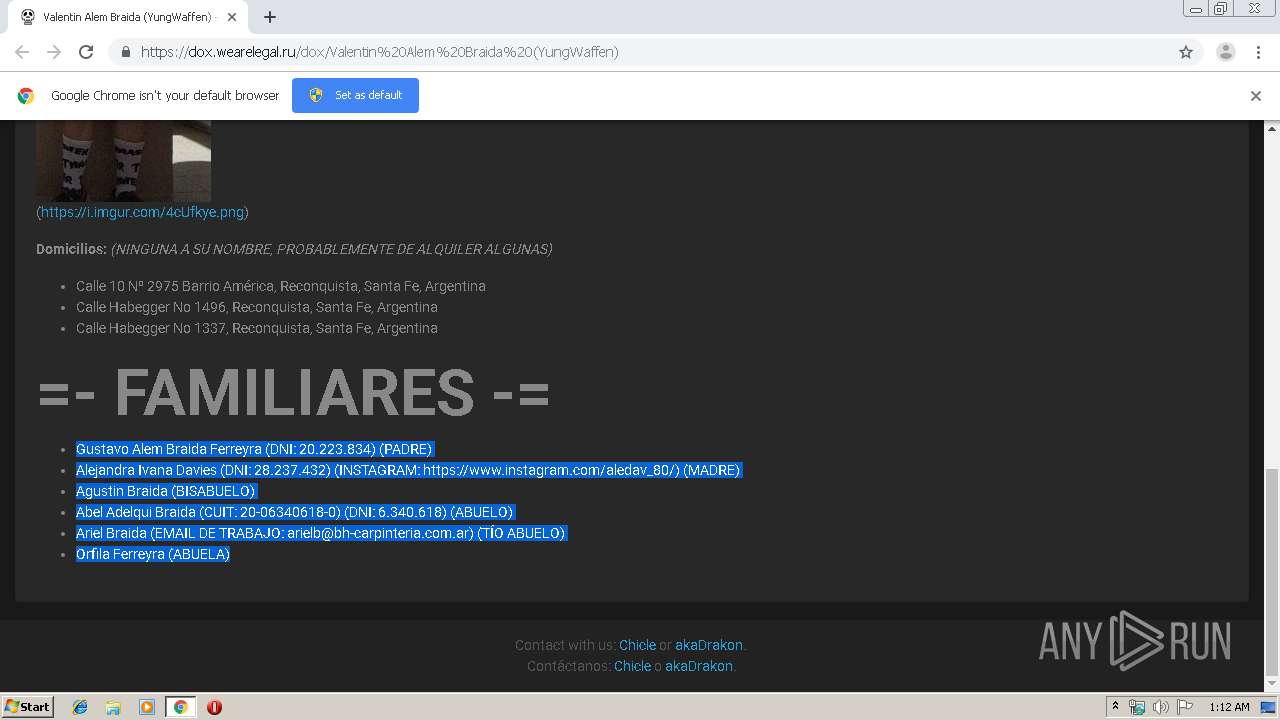The height and width of the screenshot is (720, 1280).
Task: Click the browser forward arrow
Action: 54,52
